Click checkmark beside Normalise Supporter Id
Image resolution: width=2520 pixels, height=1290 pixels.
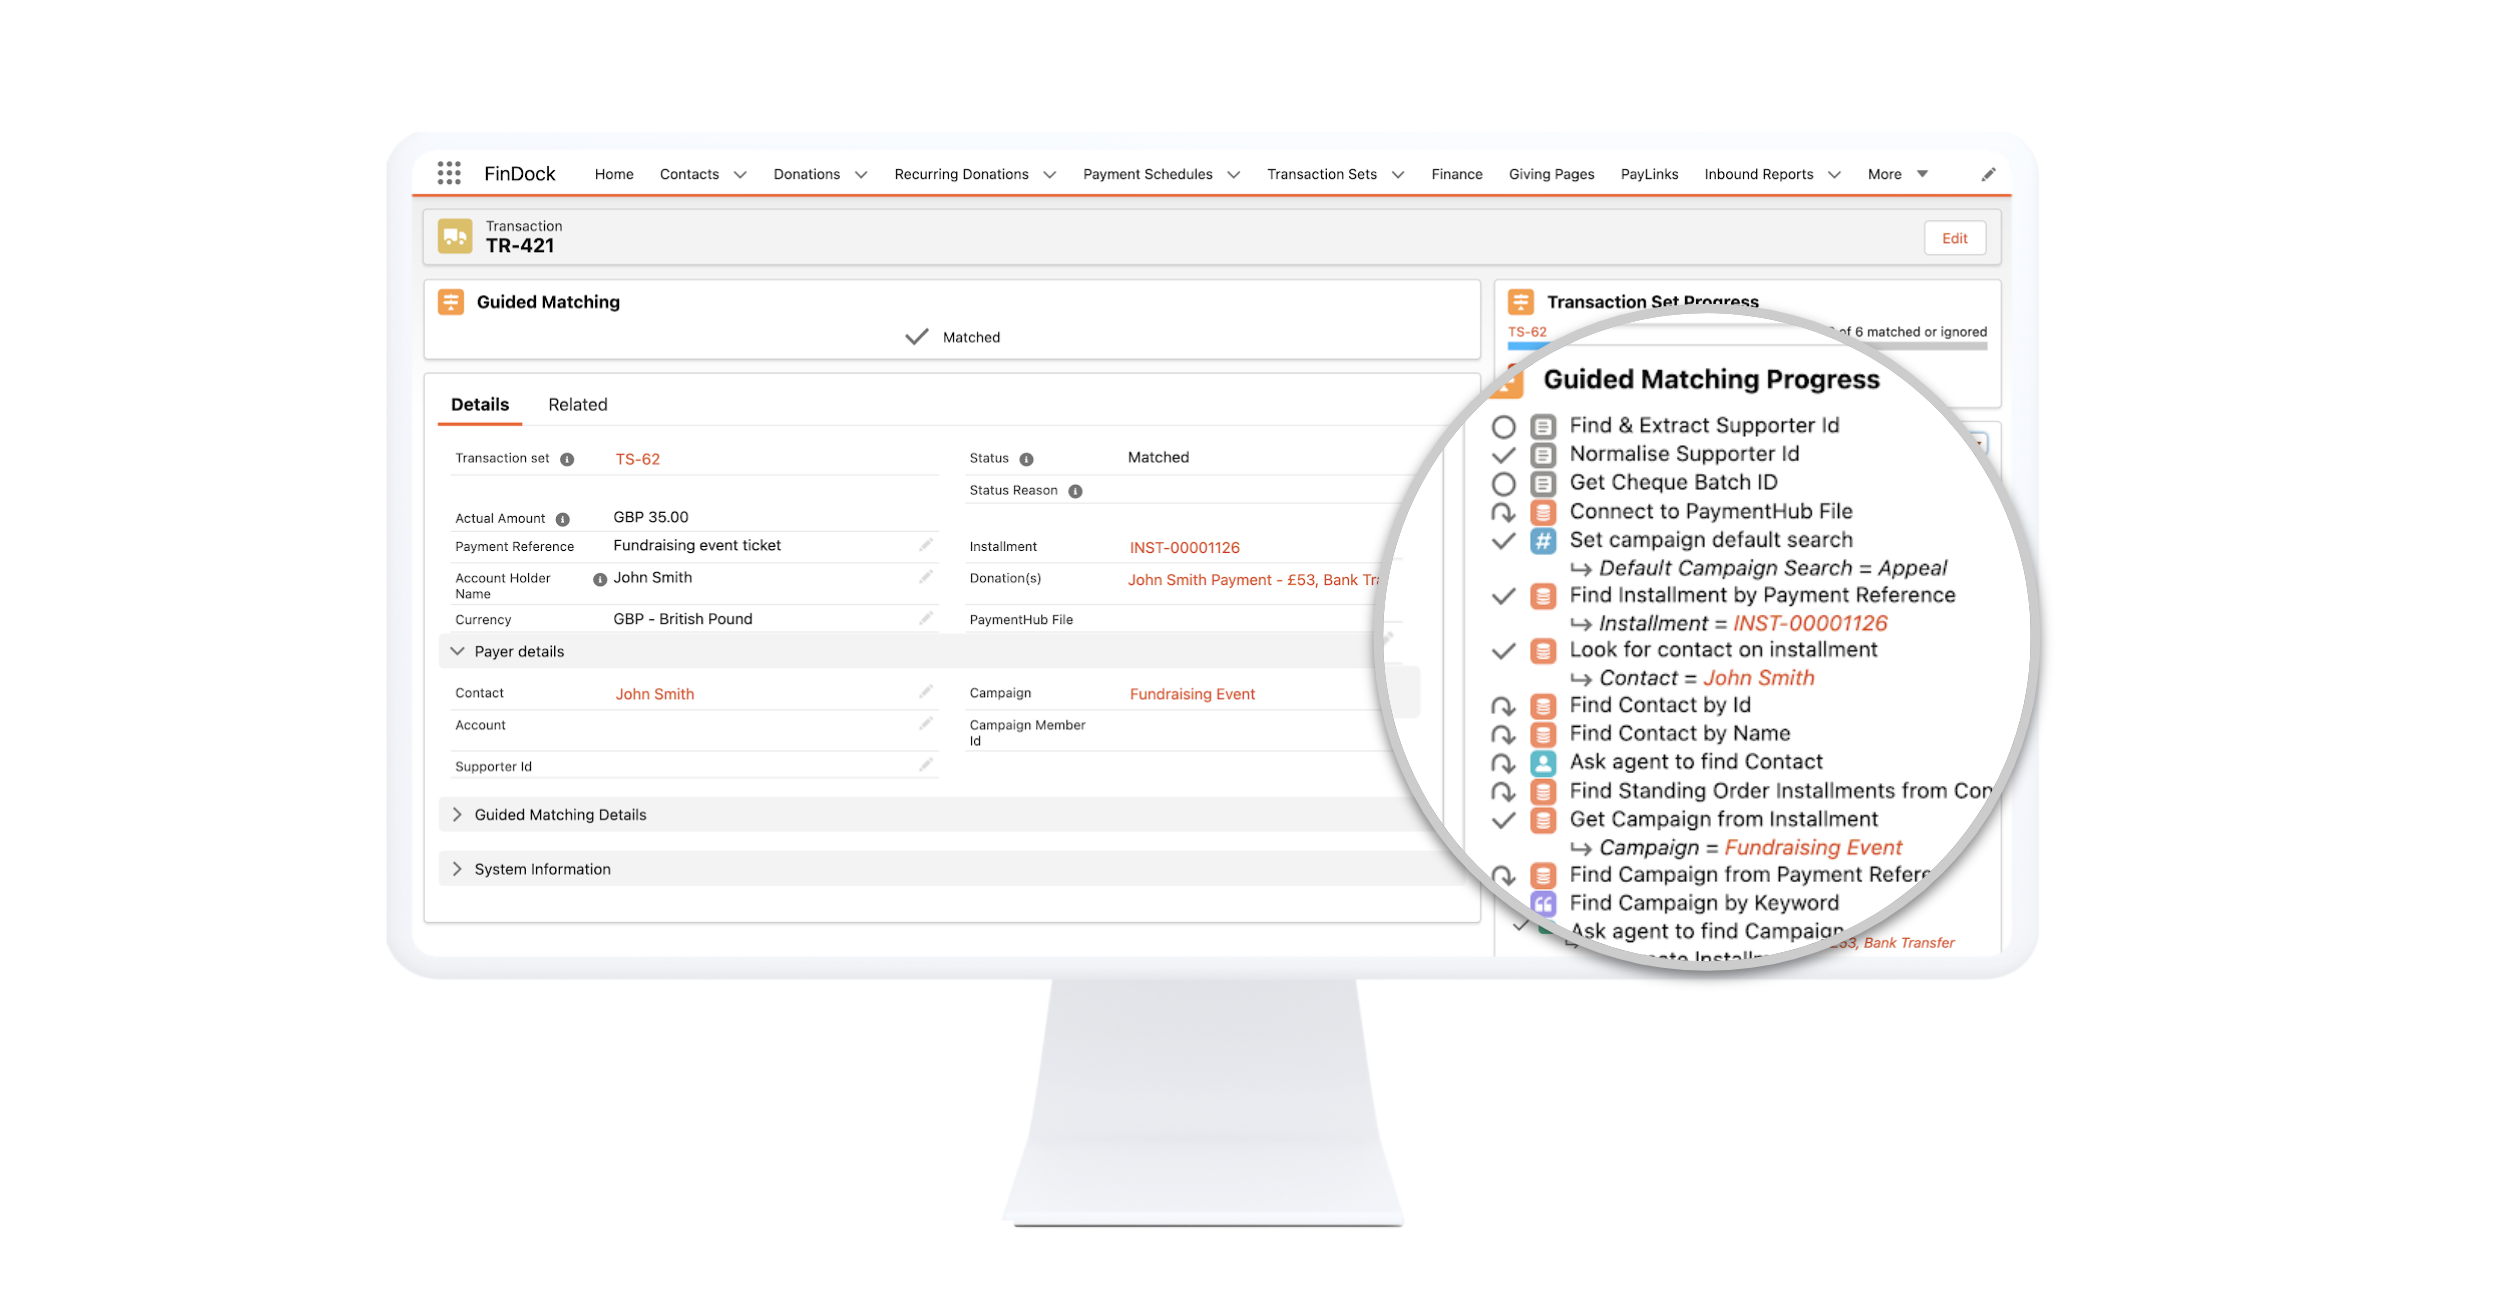pyautogui.click(x=1503, y=456)
